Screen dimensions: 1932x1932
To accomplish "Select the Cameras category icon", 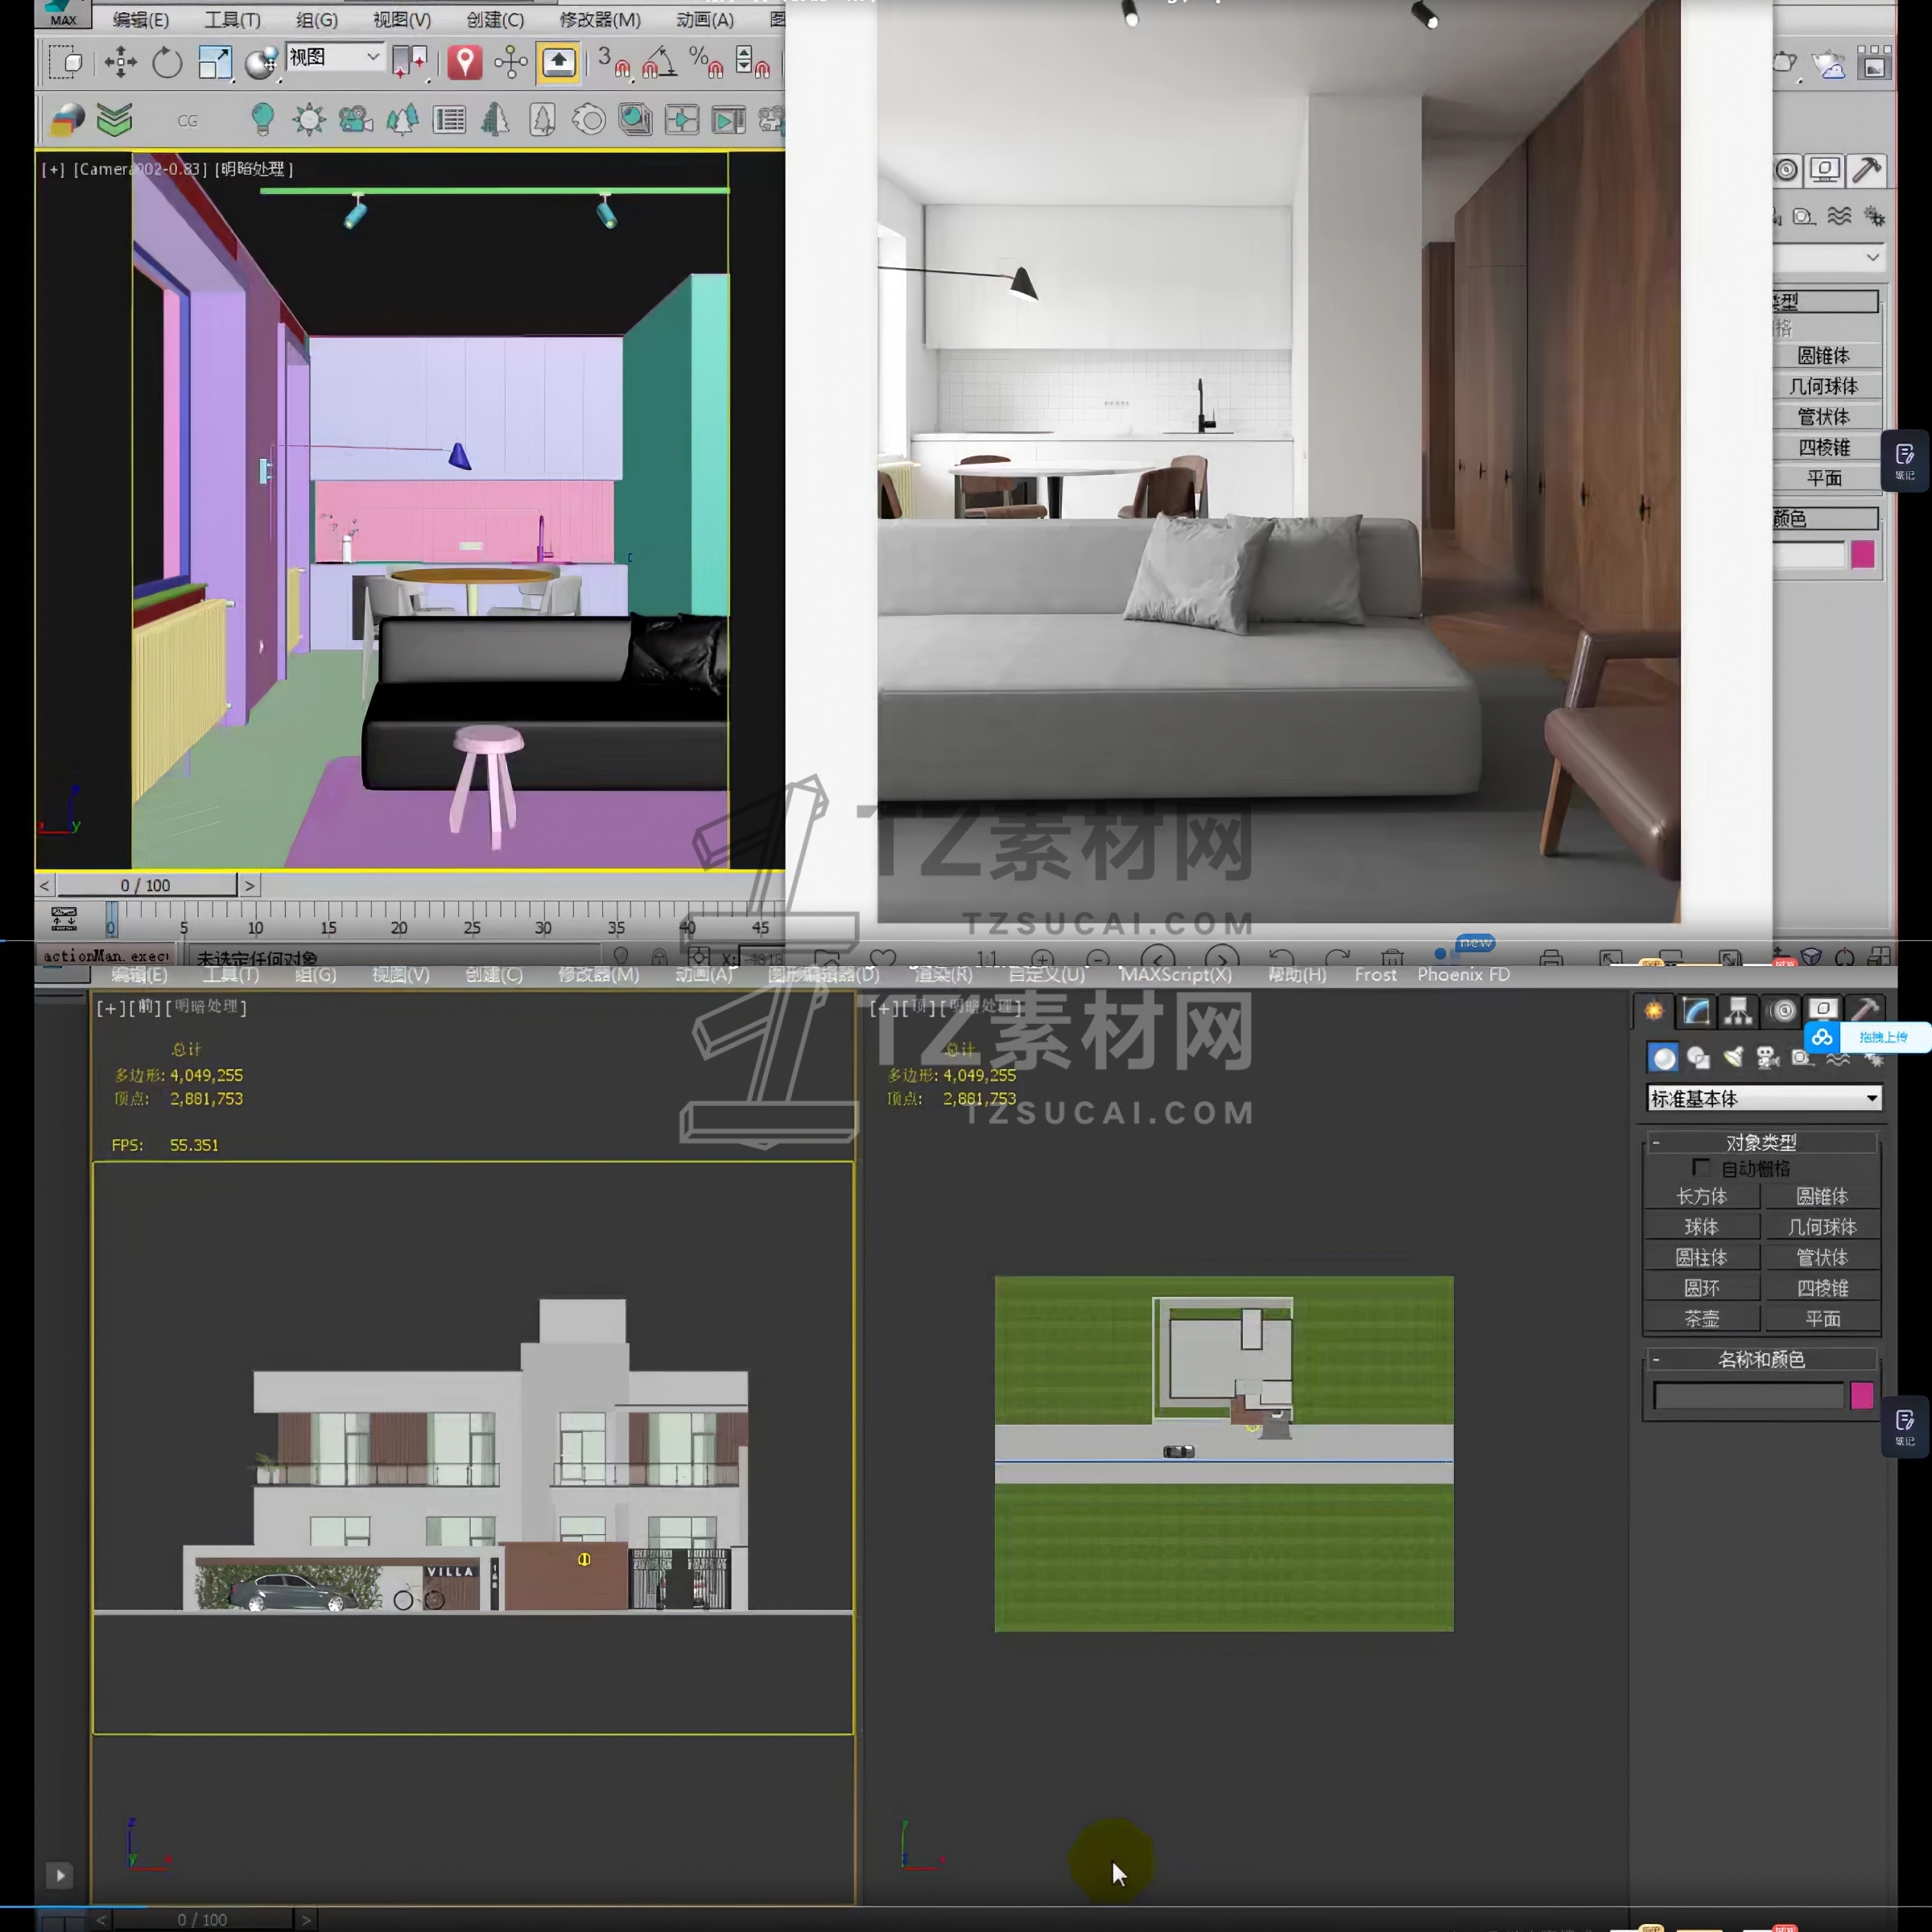I will tap(1768, 1058).
